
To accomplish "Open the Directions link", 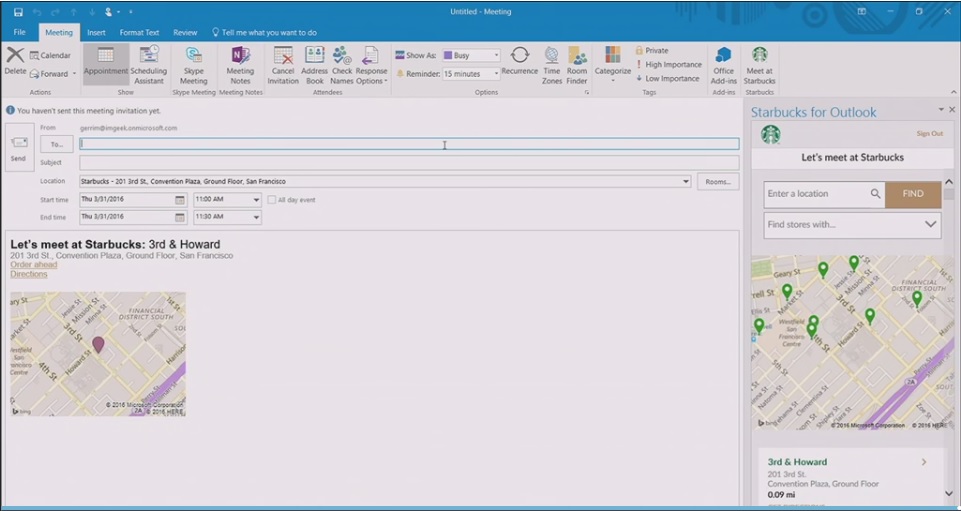I will click(29, 274).
